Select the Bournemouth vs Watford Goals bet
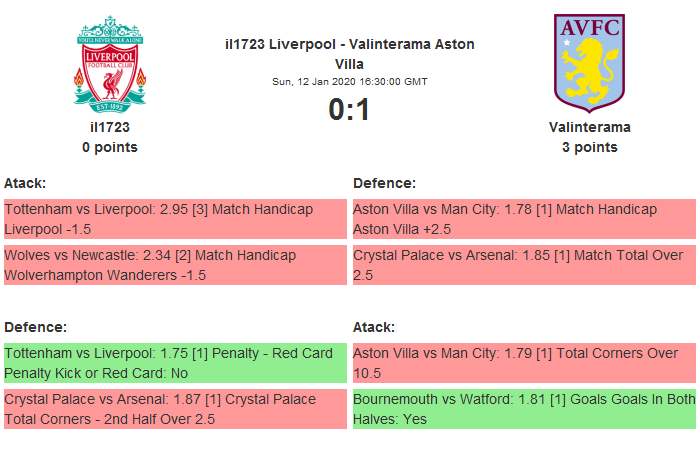Image resolution: width=700 pixels, height=460 pixels. (x=524, y=409)
